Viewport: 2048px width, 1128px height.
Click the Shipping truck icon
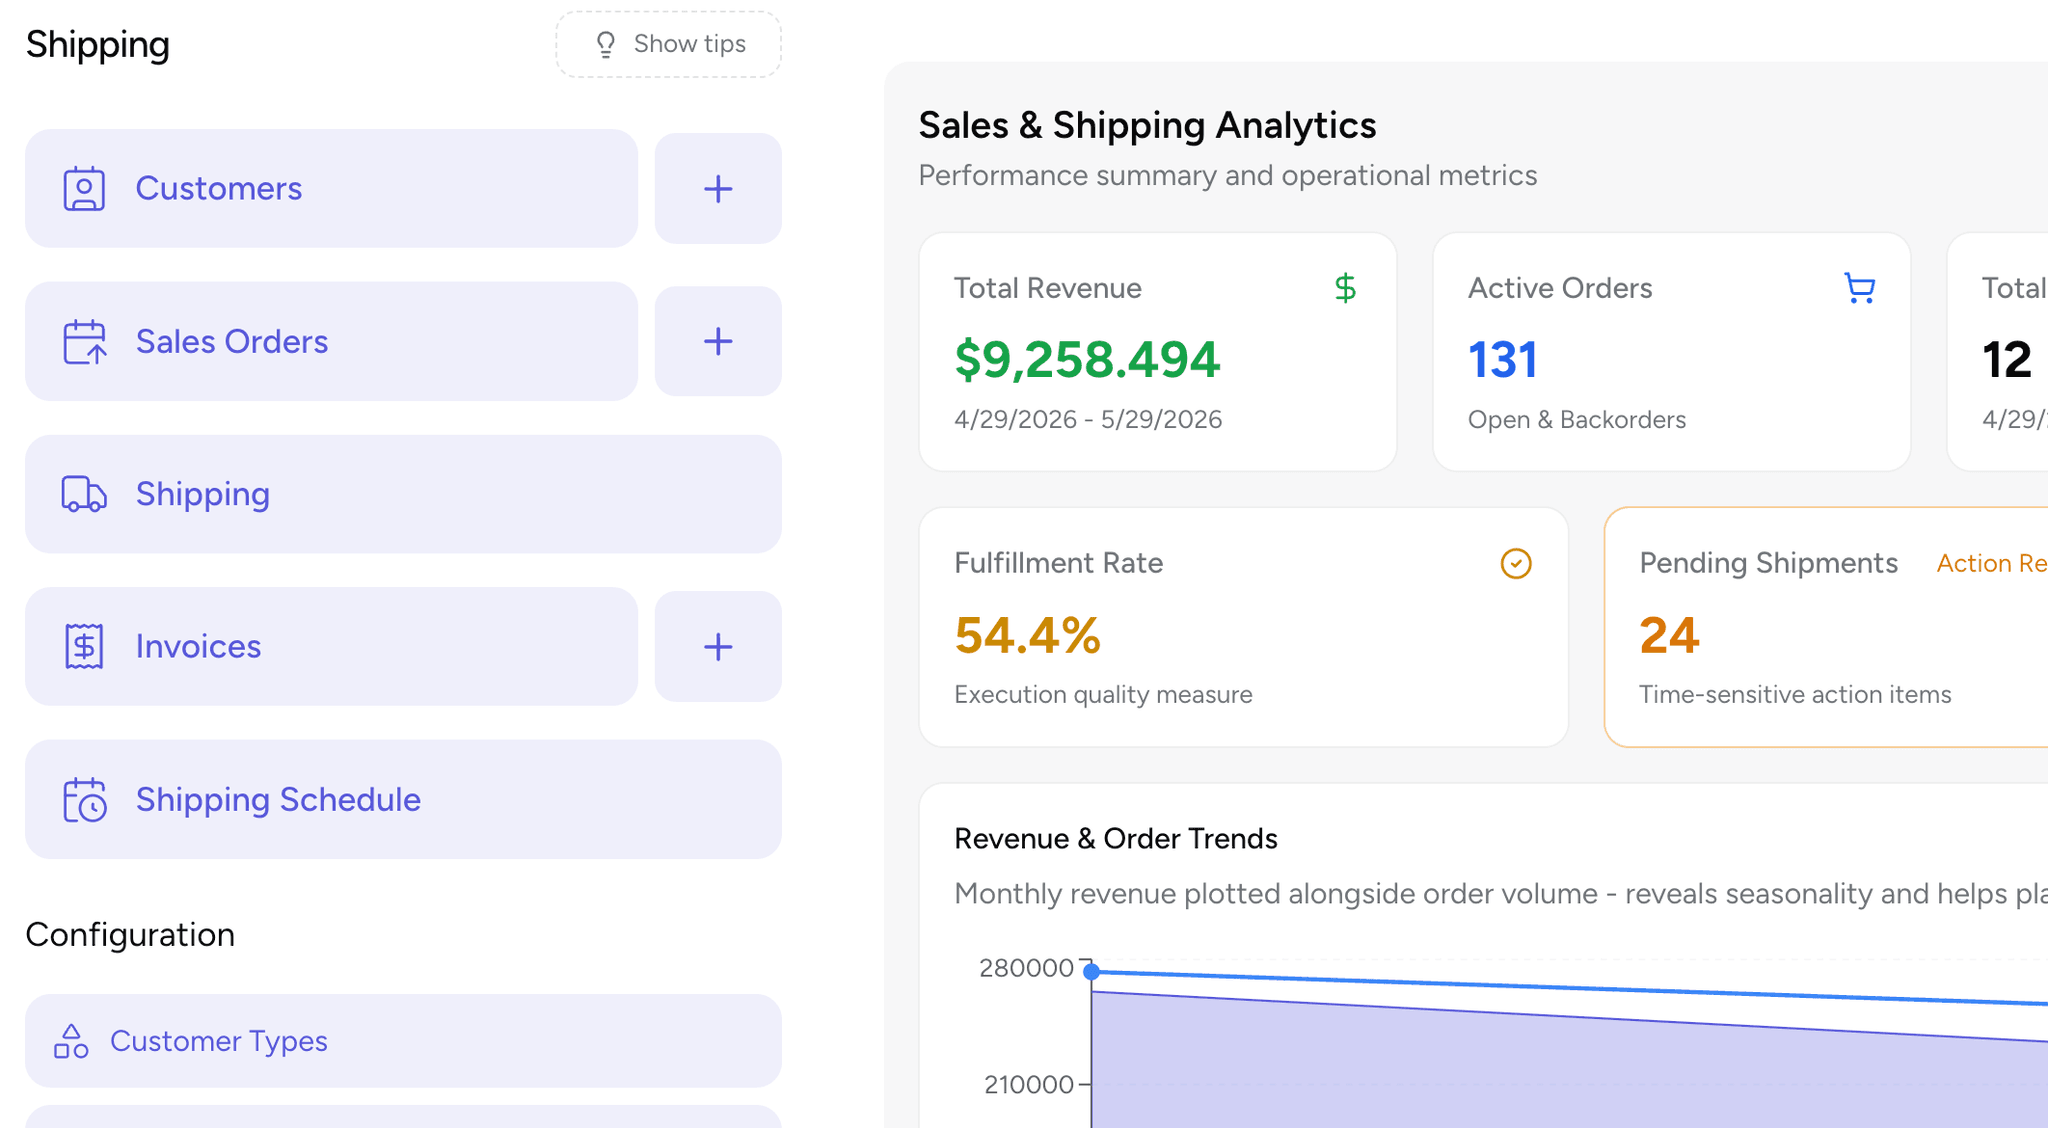(x=84, y=494)
